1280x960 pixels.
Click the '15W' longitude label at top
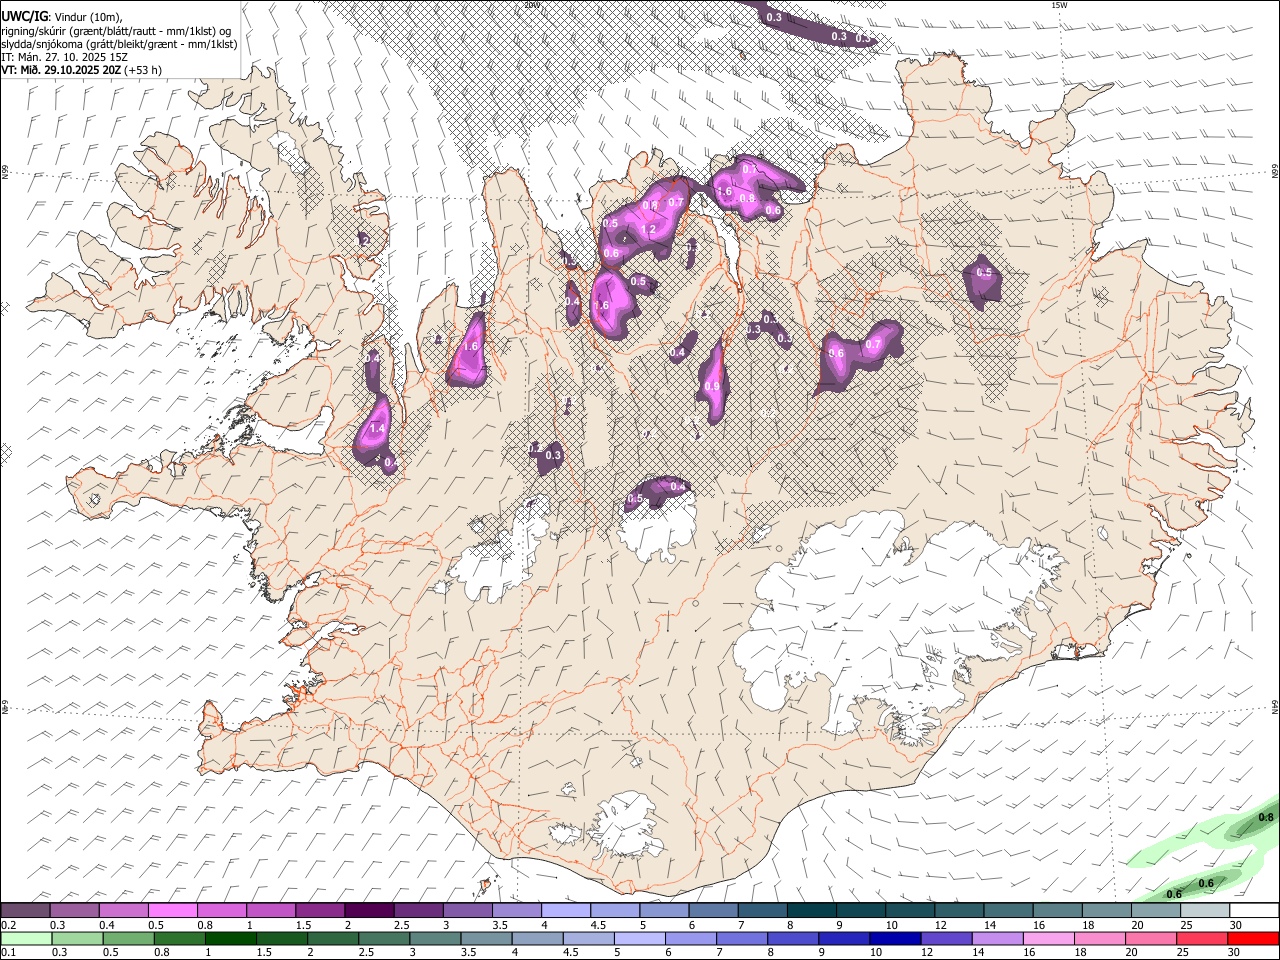click(1060, 5)
